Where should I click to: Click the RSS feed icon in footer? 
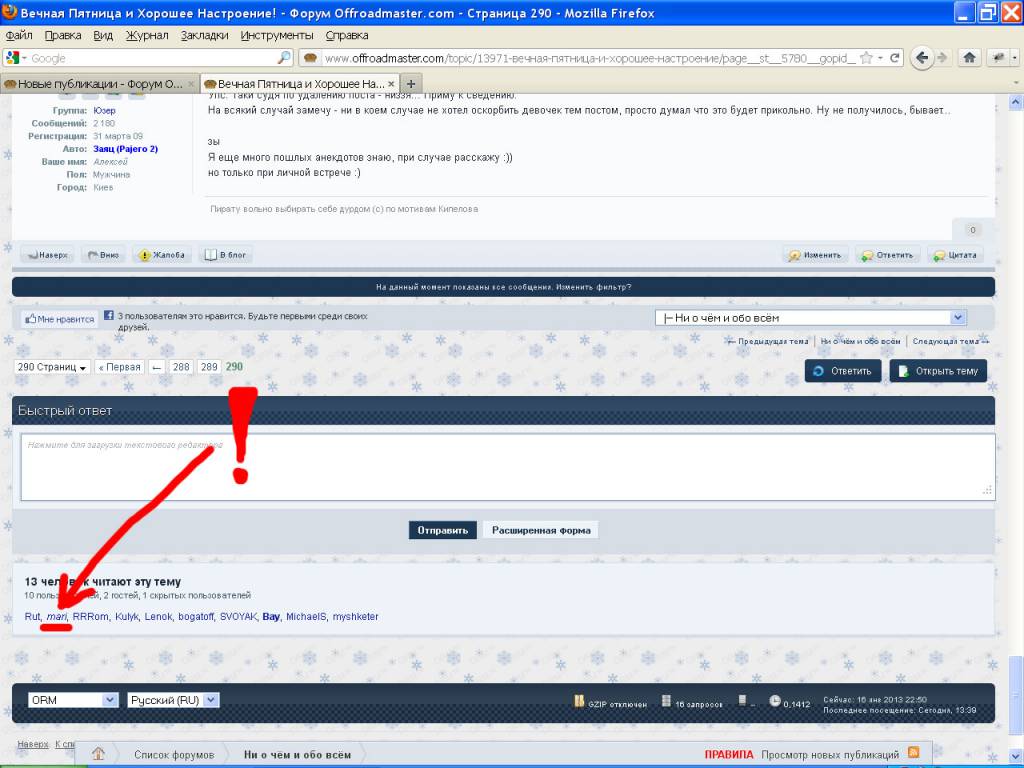point(913,753)
